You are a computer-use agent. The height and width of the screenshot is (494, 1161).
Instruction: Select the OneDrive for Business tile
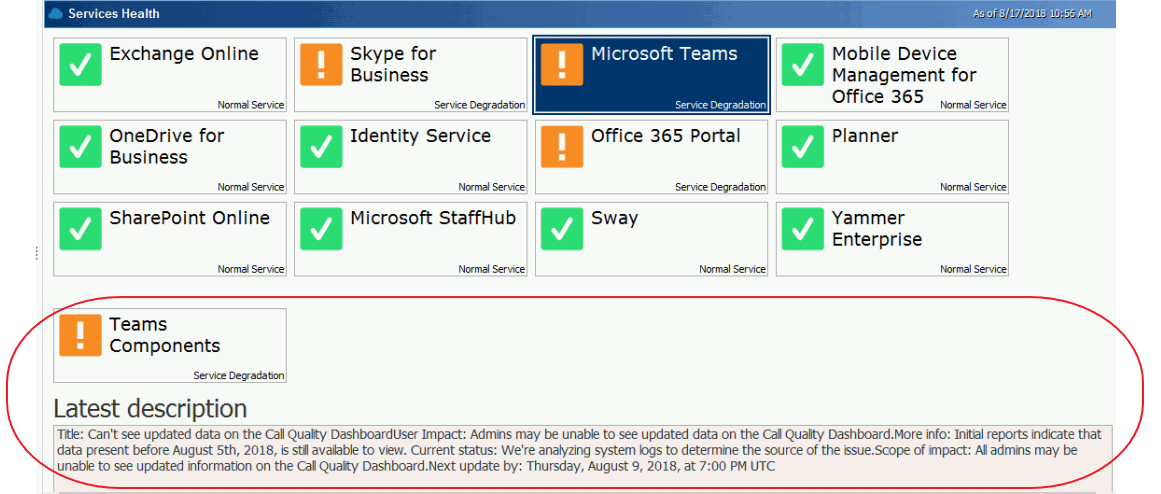[x=170, y=157]
